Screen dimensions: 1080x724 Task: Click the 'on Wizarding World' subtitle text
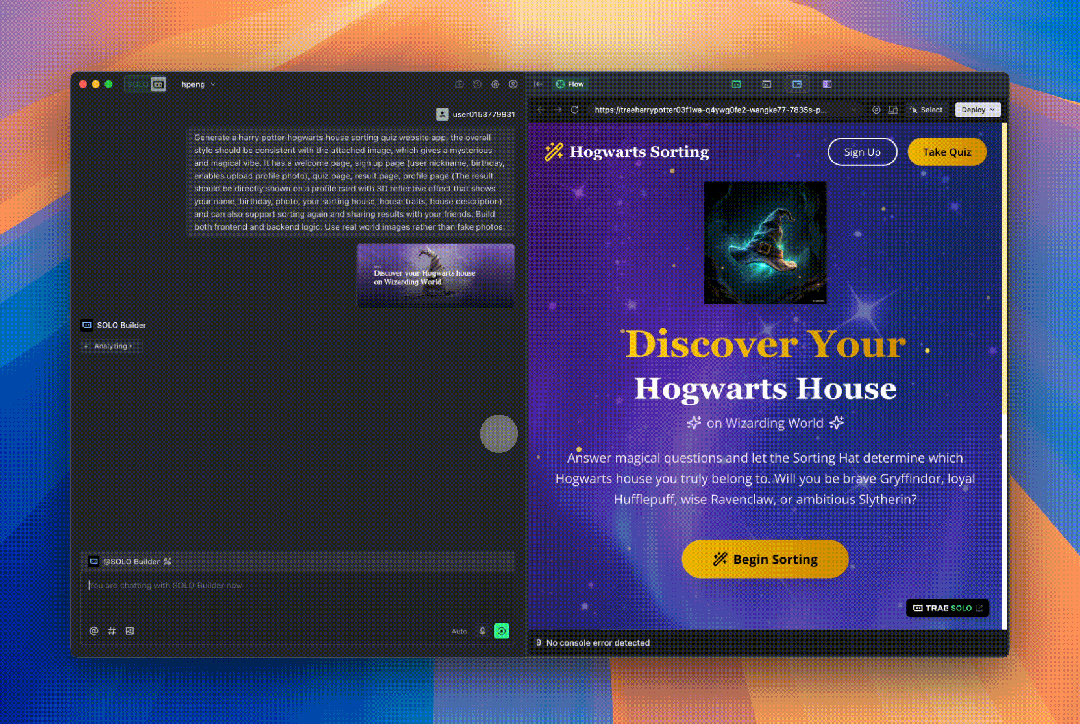(765, 423)
